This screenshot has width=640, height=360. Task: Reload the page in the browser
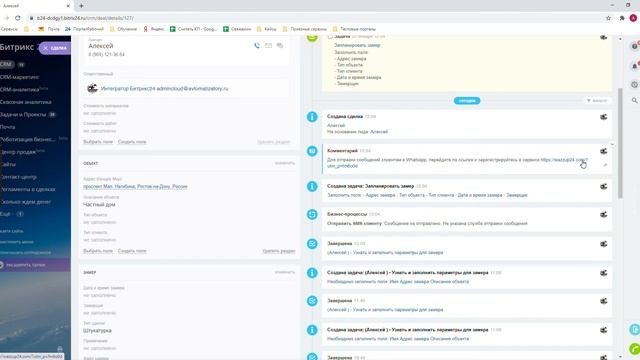coord(18,18)
